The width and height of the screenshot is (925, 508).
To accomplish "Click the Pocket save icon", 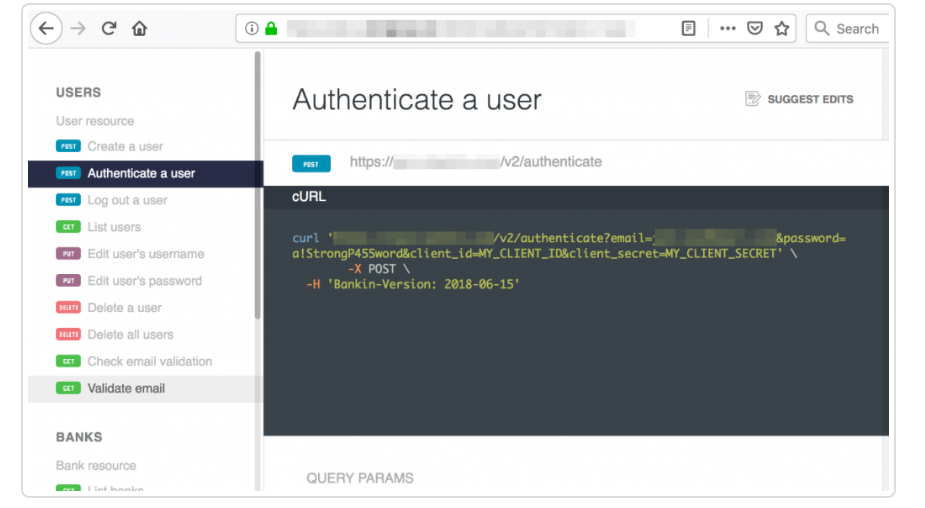I will pyautogui.click(x=755, y=29).
